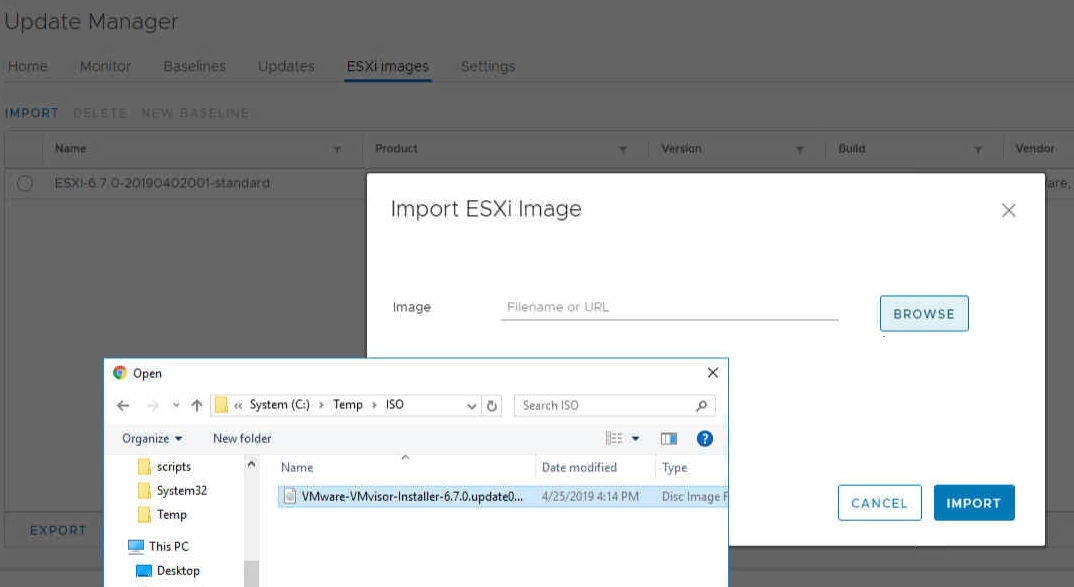This screenshot has width=1074, height=587.
Task: Select the ESXi images tab
Action: pos(388,66)
